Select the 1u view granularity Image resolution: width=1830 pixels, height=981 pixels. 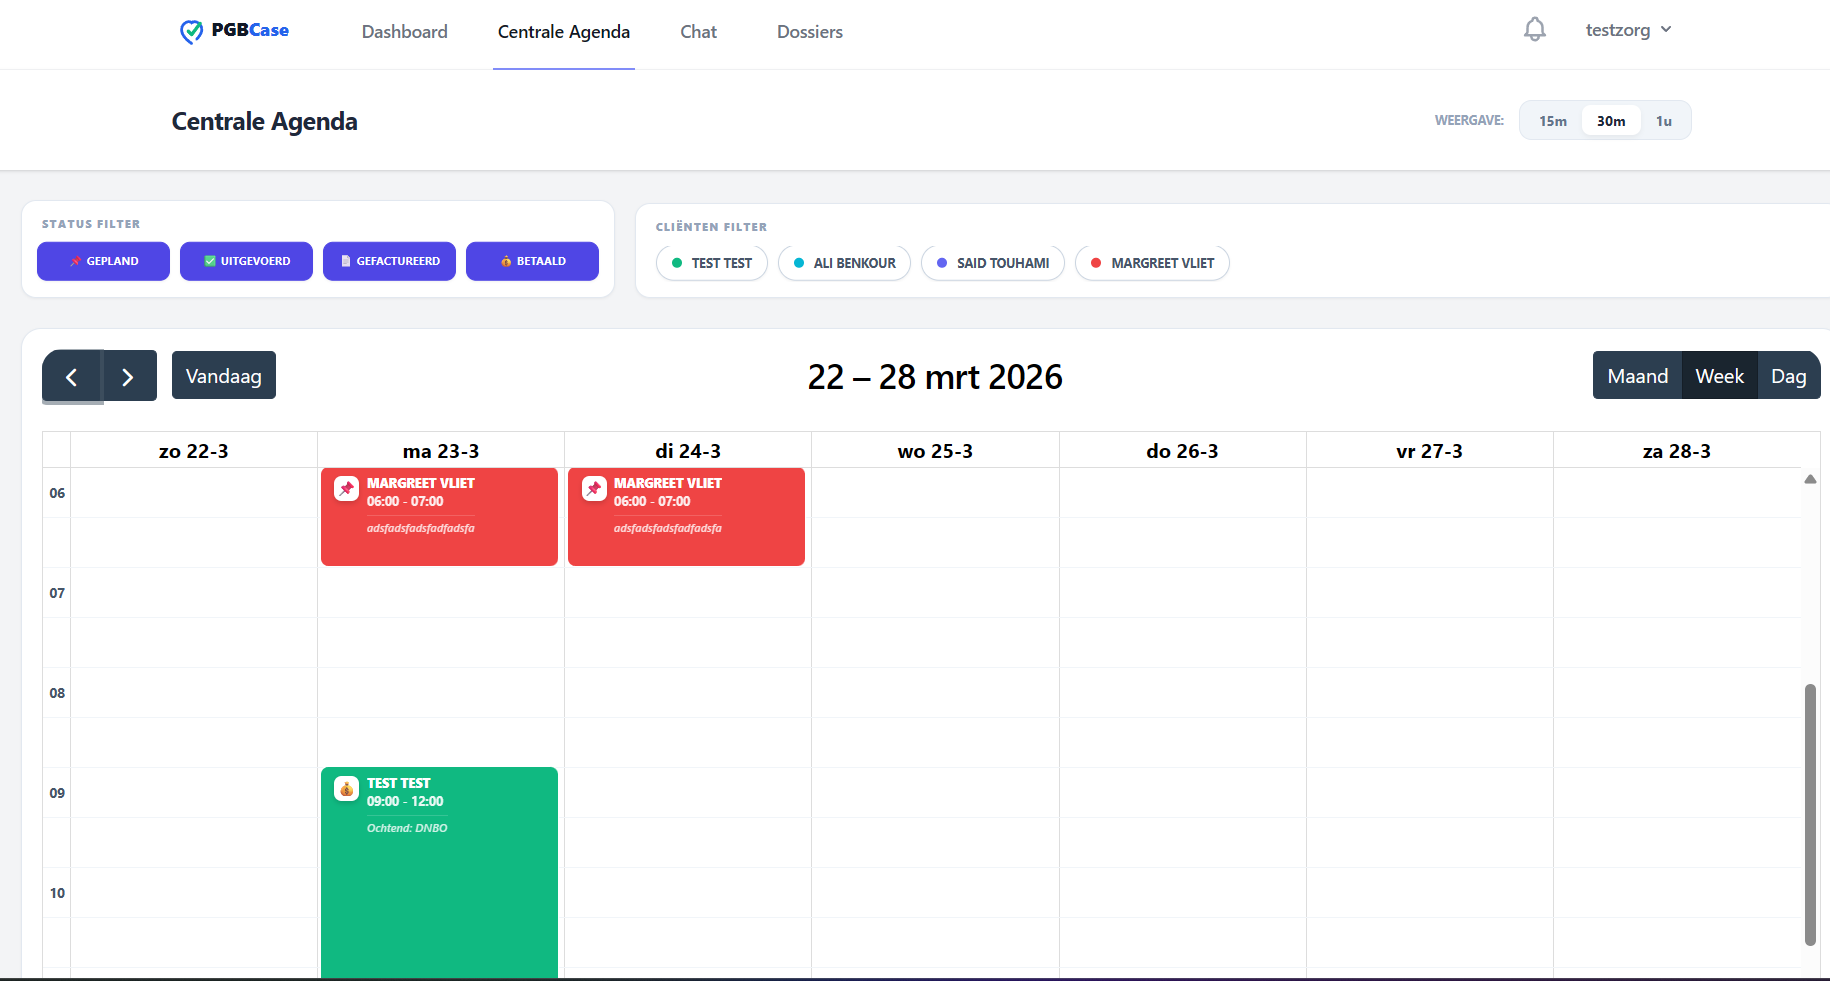point(1663,121)
